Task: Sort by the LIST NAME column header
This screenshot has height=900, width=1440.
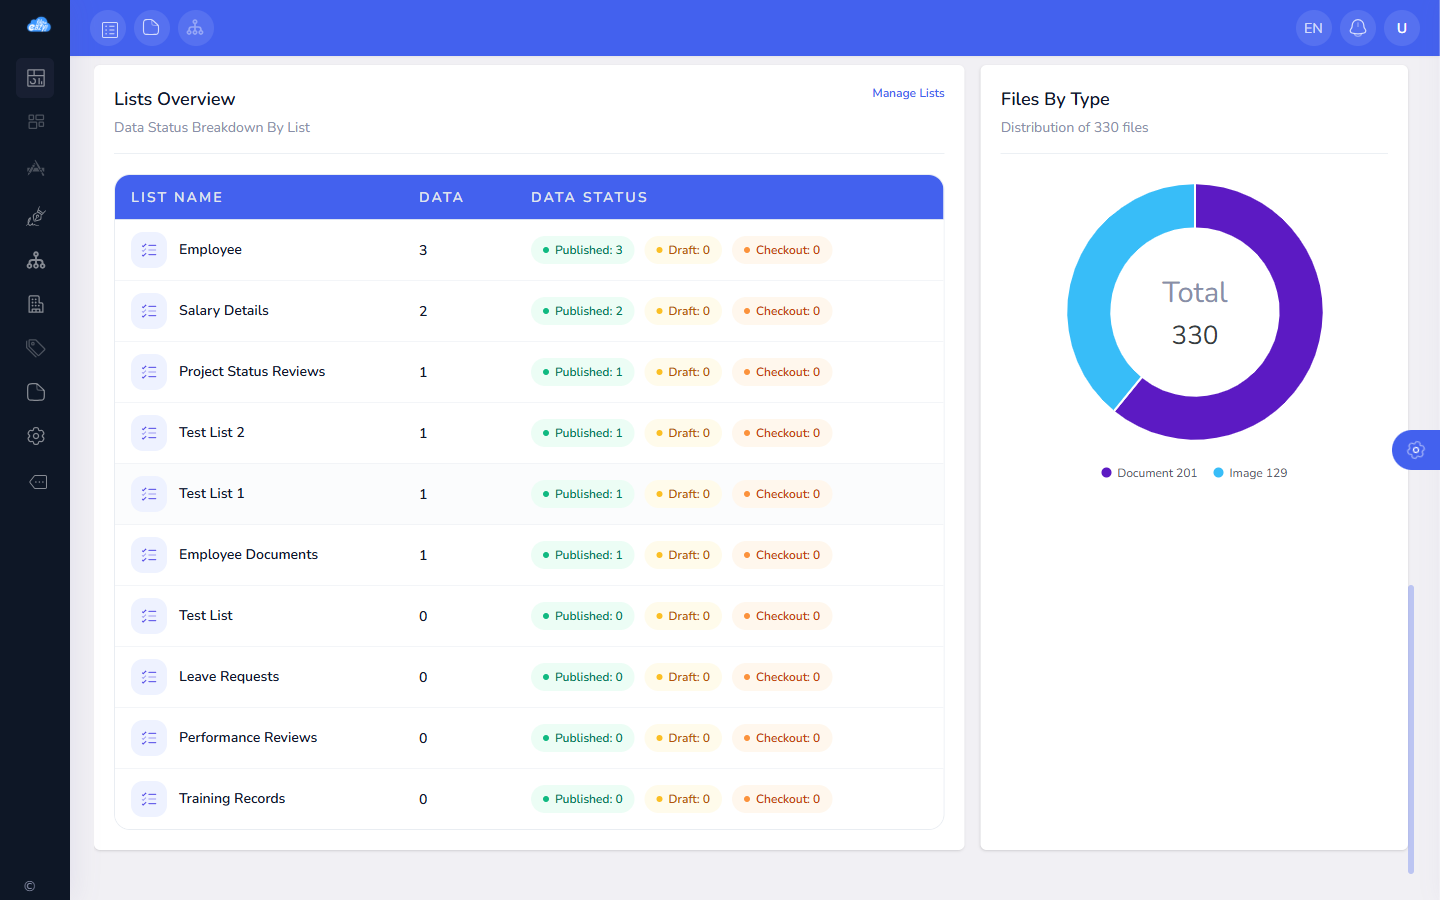Action: pos(177,197)
